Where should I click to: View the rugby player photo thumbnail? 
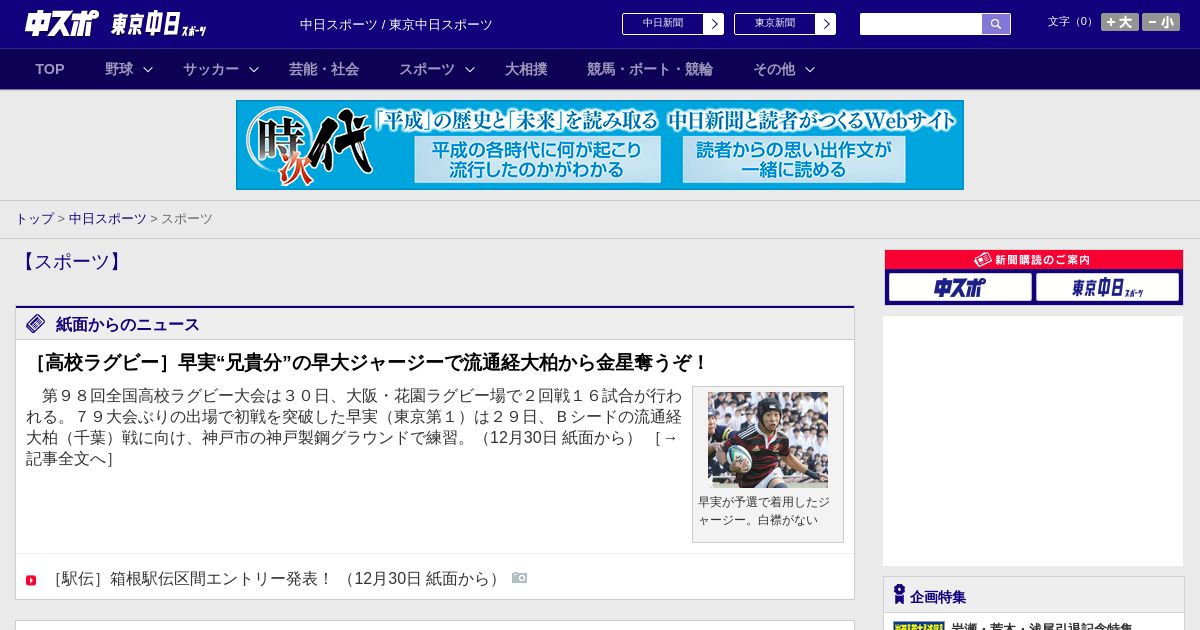pos(768,440)
